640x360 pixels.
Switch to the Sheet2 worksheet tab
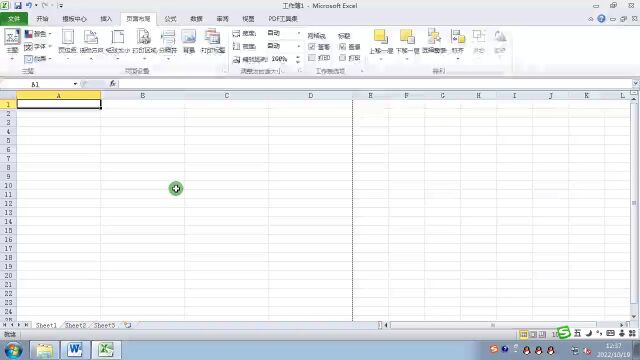point(76,325)
